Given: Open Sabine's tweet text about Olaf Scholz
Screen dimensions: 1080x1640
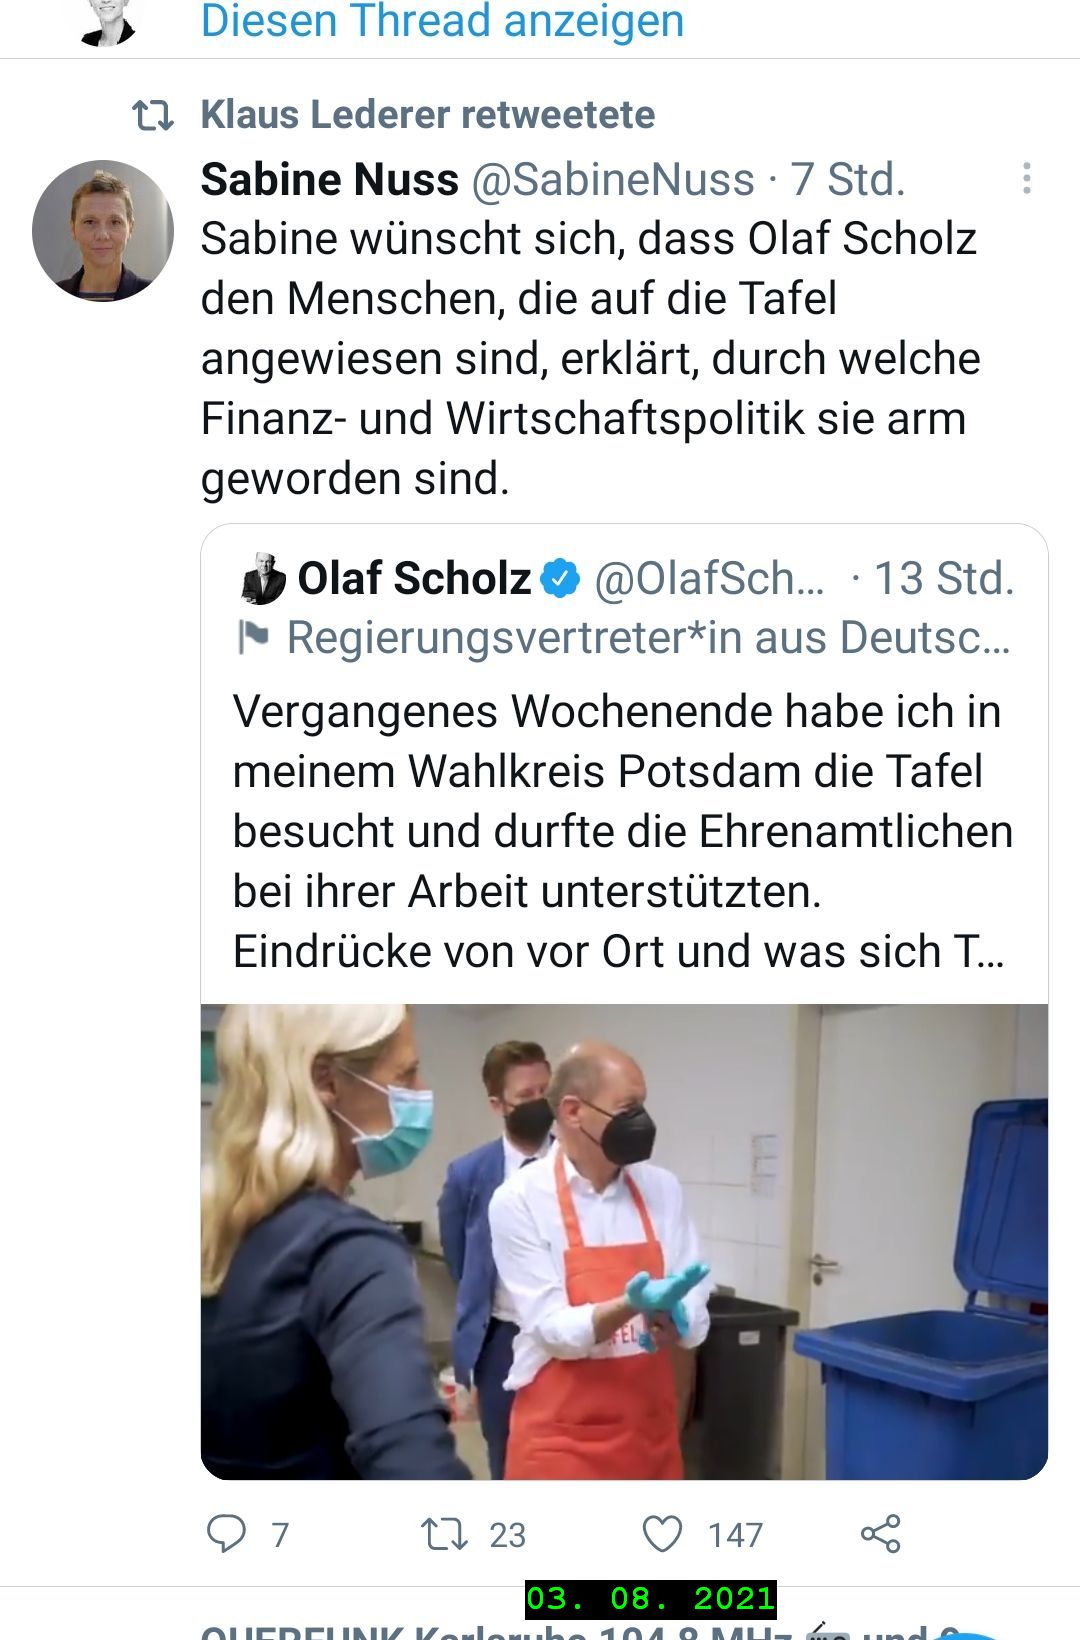Looking at the screenshot, I should click(590, 358).
